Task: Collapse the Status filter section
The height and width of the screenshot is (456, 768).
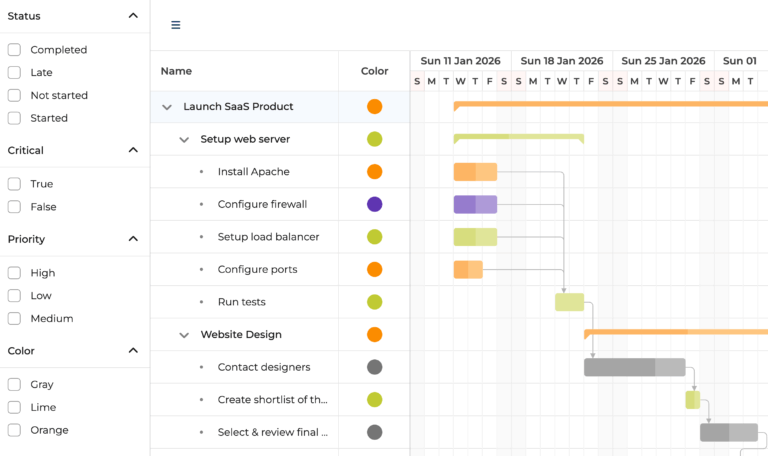Action: tap(133, 16)
